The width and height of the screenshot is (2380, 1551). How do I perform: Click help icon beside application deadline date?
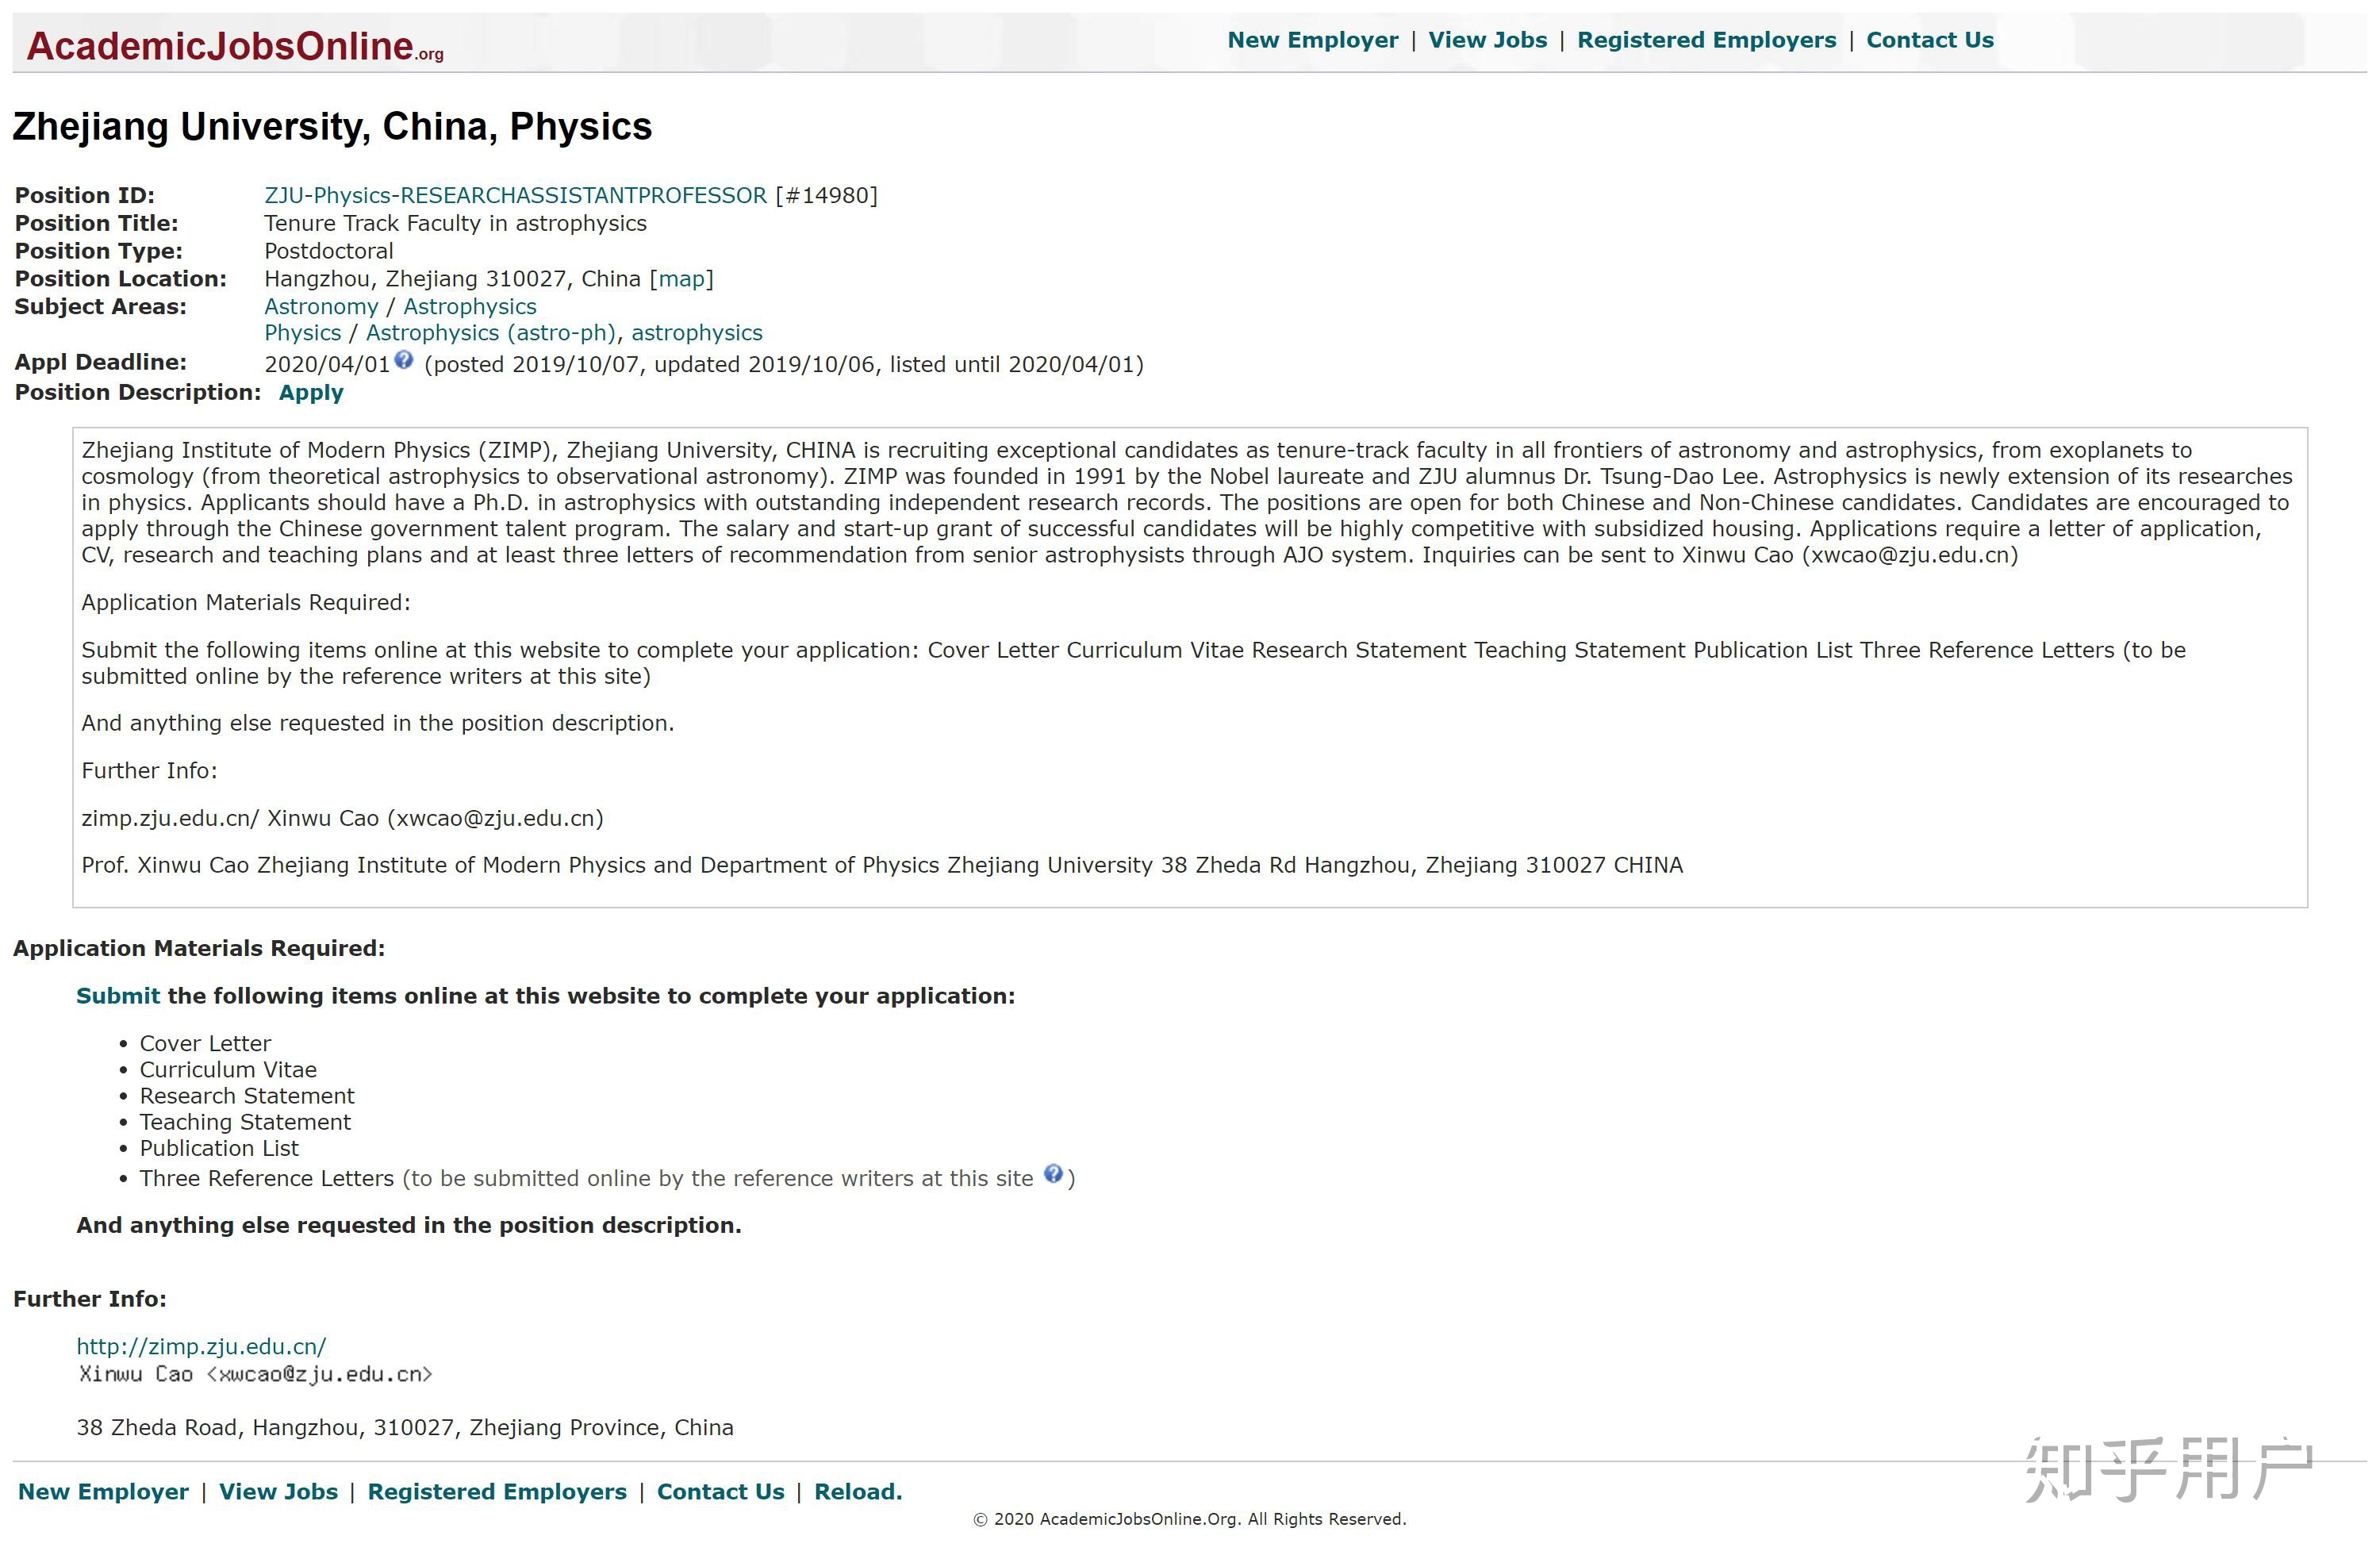[403, 360]
